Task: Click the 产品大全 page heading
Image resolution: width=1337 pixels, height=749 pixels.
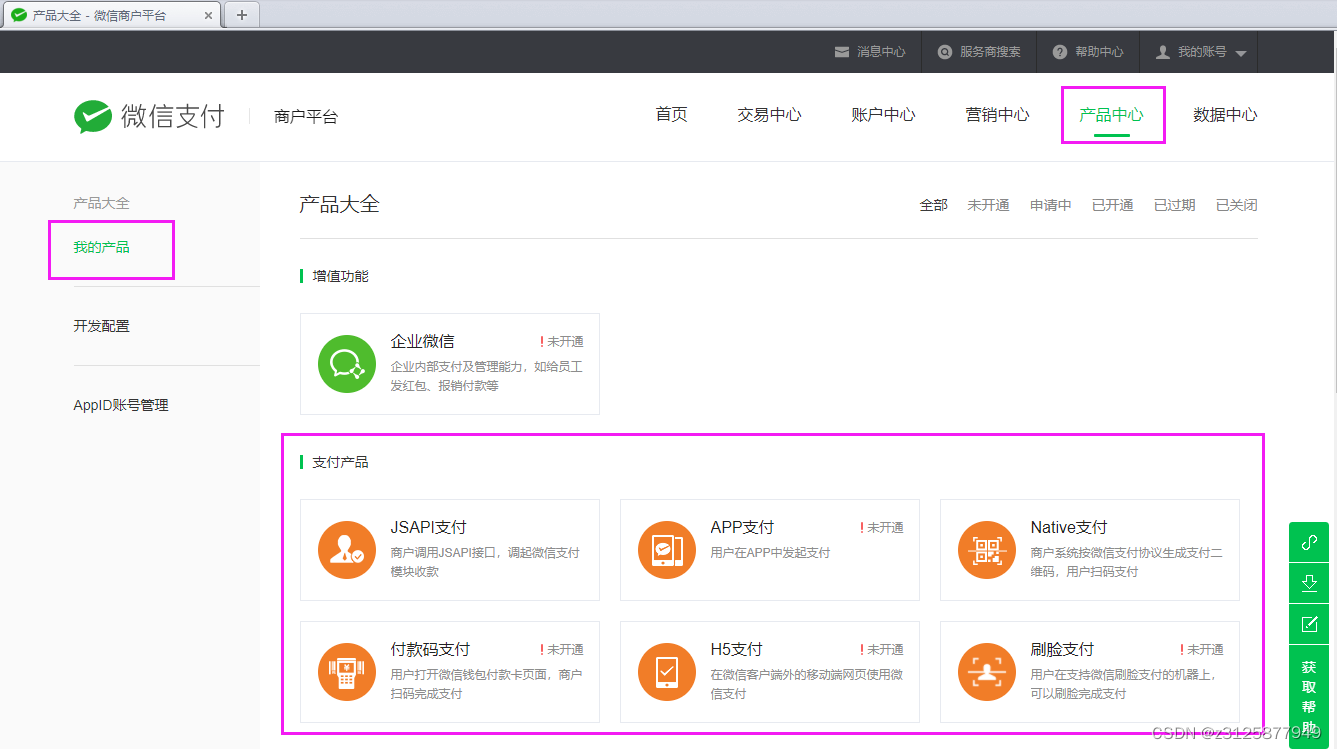Action: point(340,204)
